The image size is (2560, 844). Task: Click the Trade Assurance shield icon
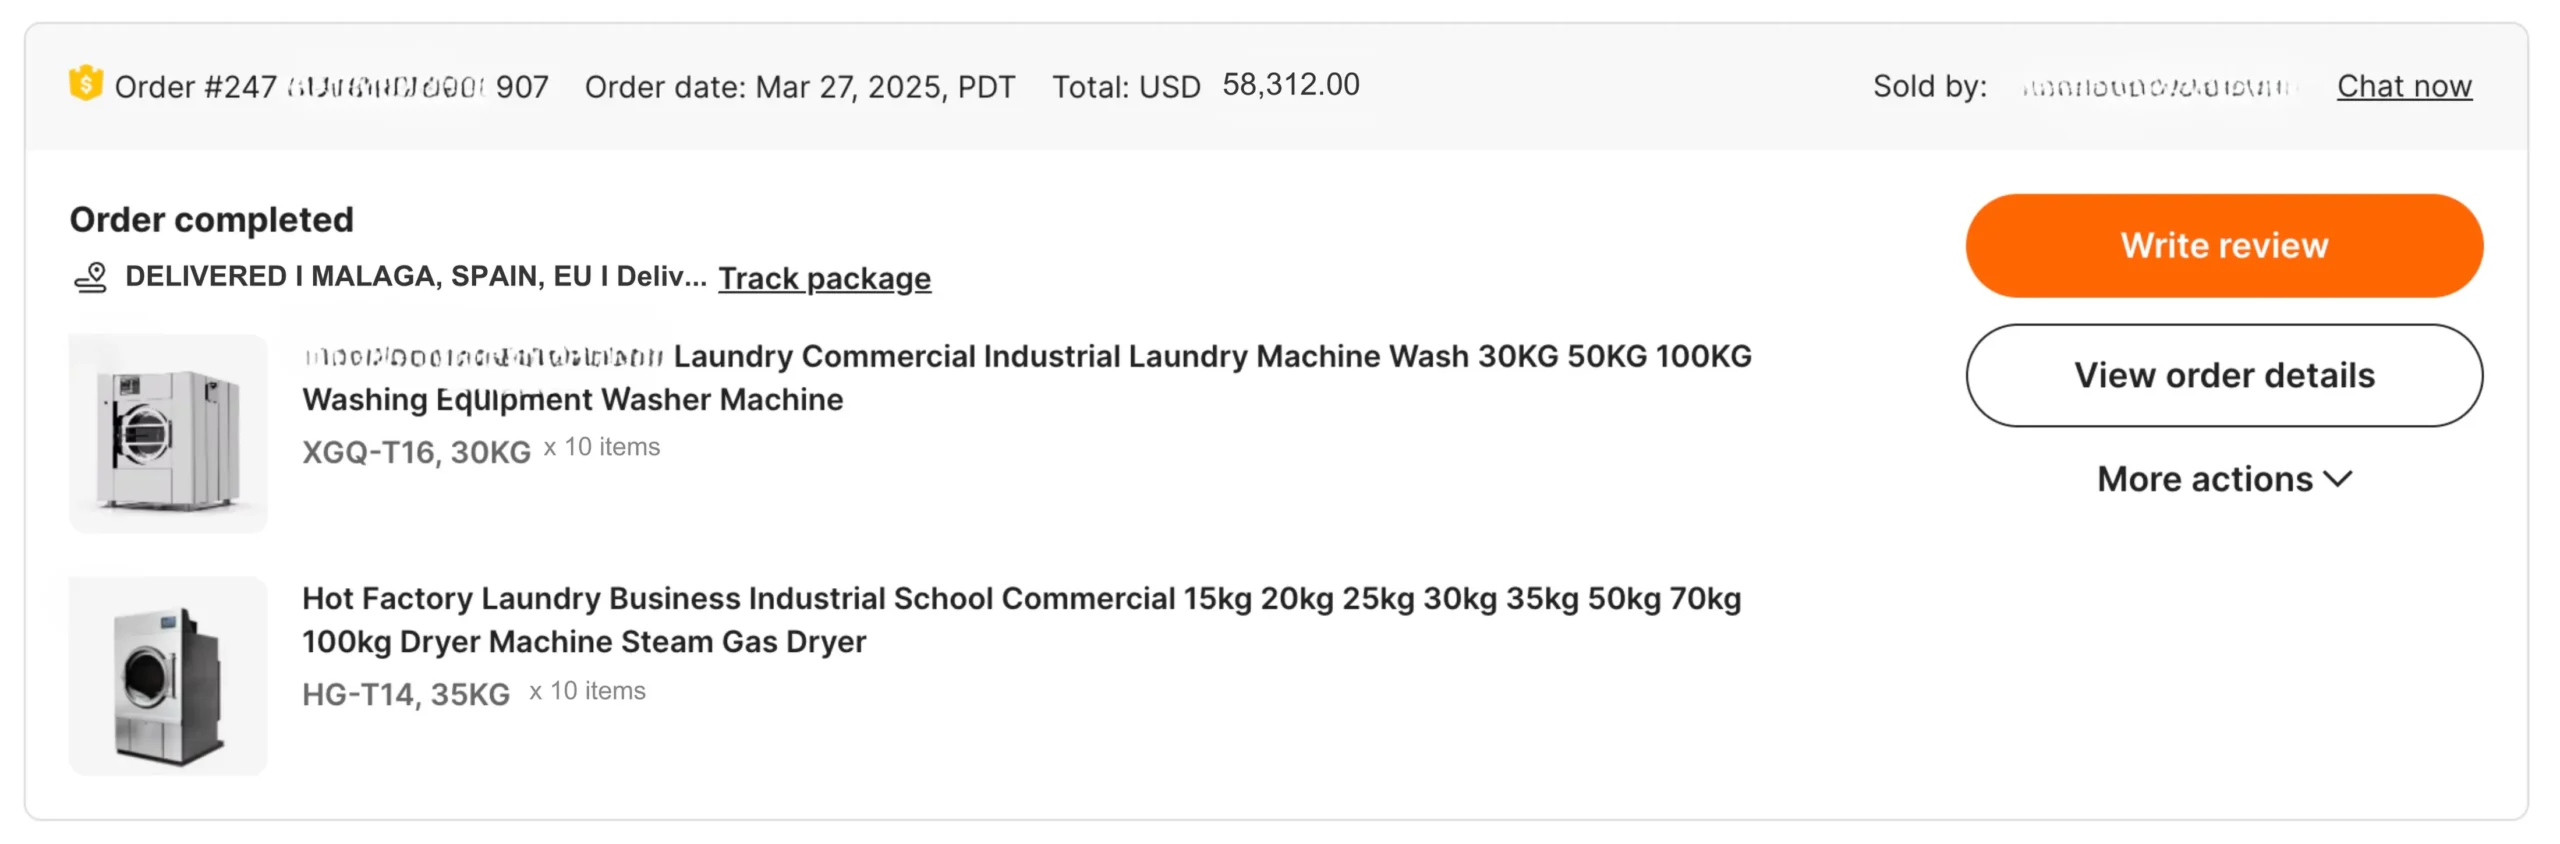(x=86, y=83)
